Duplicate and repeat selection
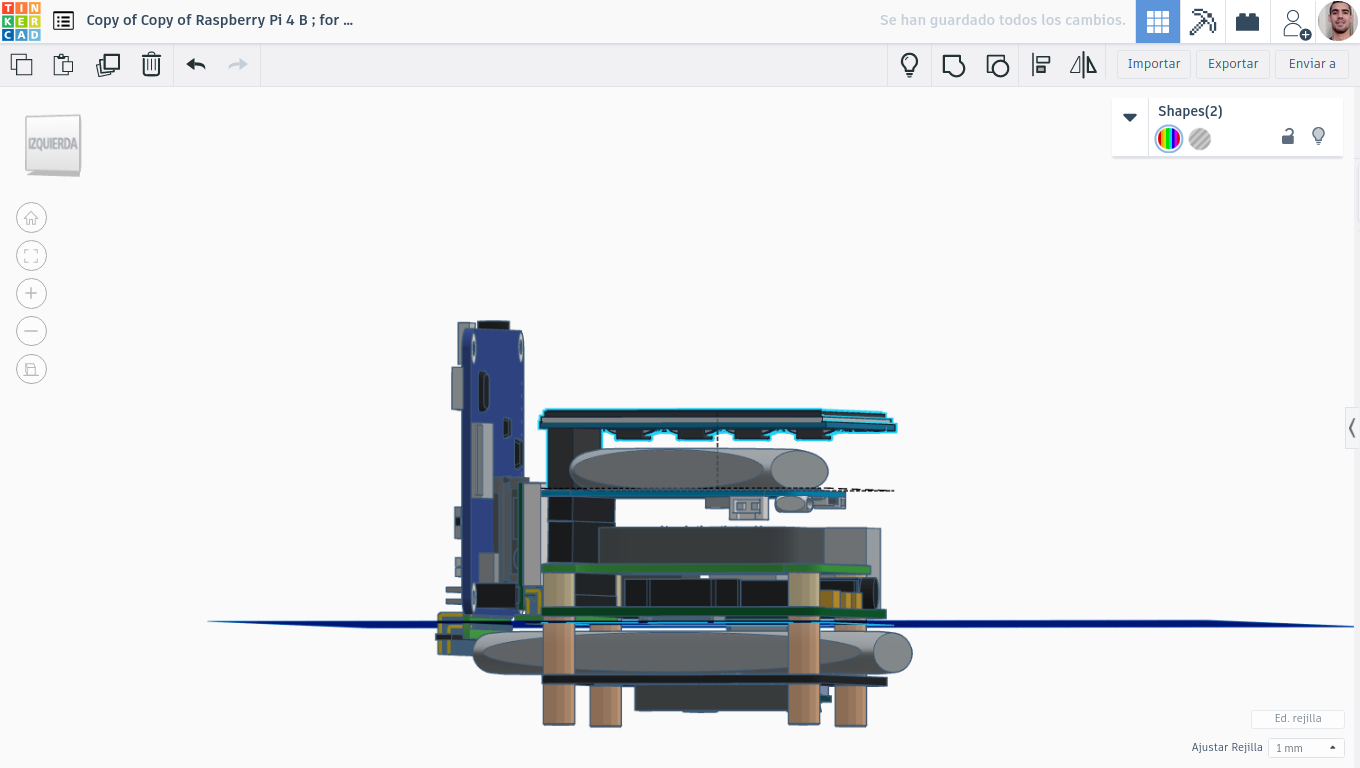1360x768 pixels. [107, 65]
